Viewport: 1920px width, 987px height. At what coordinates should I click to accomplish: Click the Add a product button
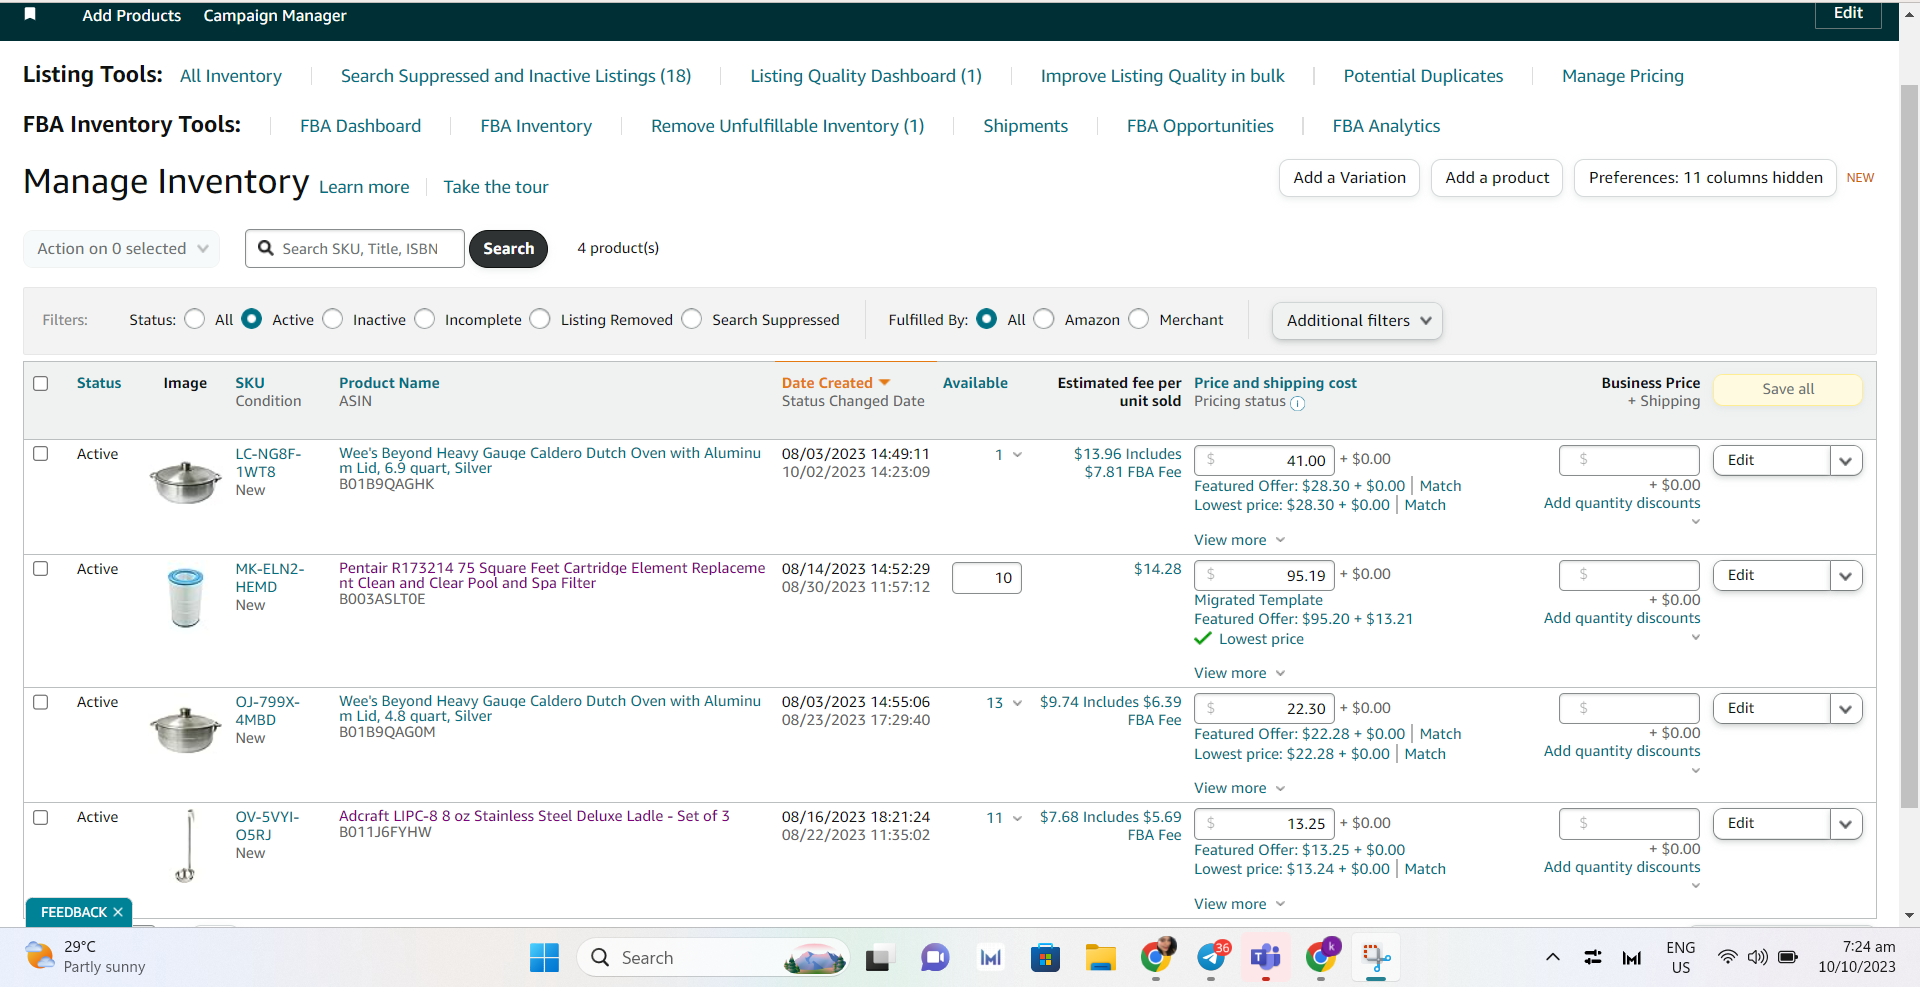pyautogui.click(x=1497, y=178)
